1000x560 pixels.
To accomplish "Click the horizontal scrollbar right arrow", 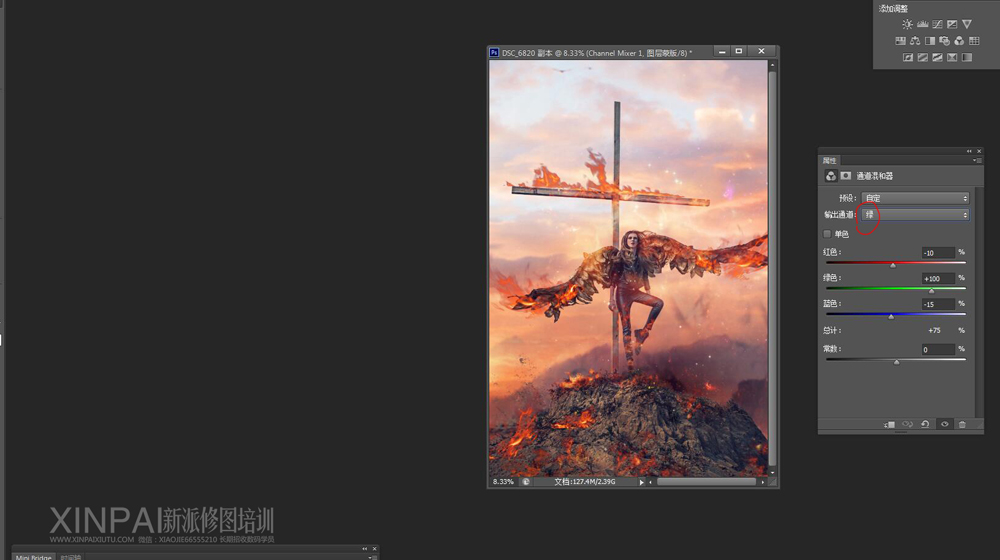I will (x=762, y=482).
